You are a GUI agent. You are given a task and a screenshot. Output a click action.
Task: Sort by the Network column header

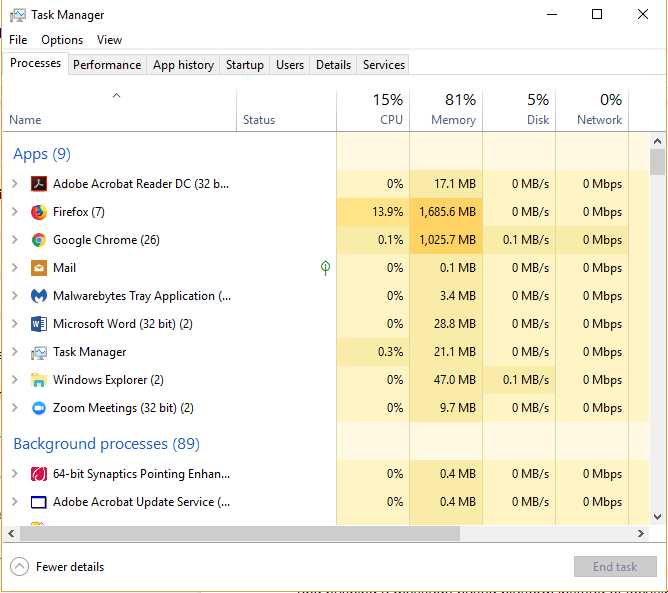tap(592, 110)
